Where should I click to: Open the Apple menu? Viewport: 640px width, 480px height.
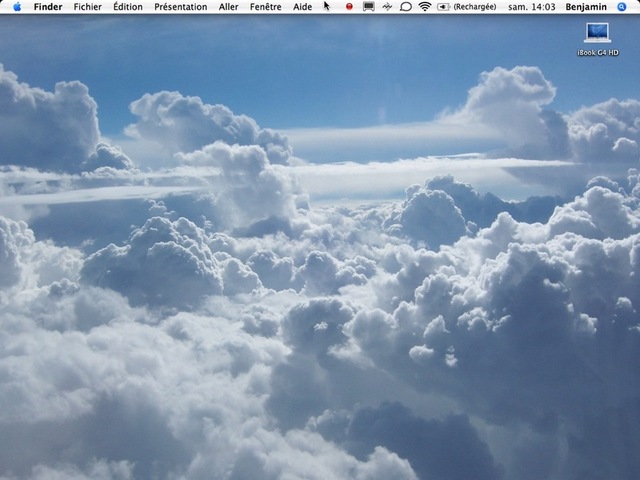(x=17, y=7)
